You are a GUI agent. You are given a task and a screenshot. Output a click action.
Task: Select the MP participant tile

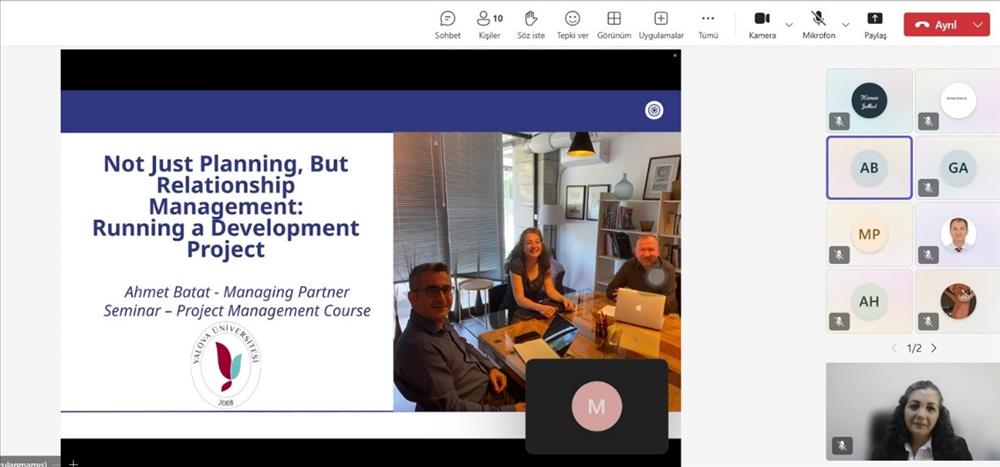[869, 234]
